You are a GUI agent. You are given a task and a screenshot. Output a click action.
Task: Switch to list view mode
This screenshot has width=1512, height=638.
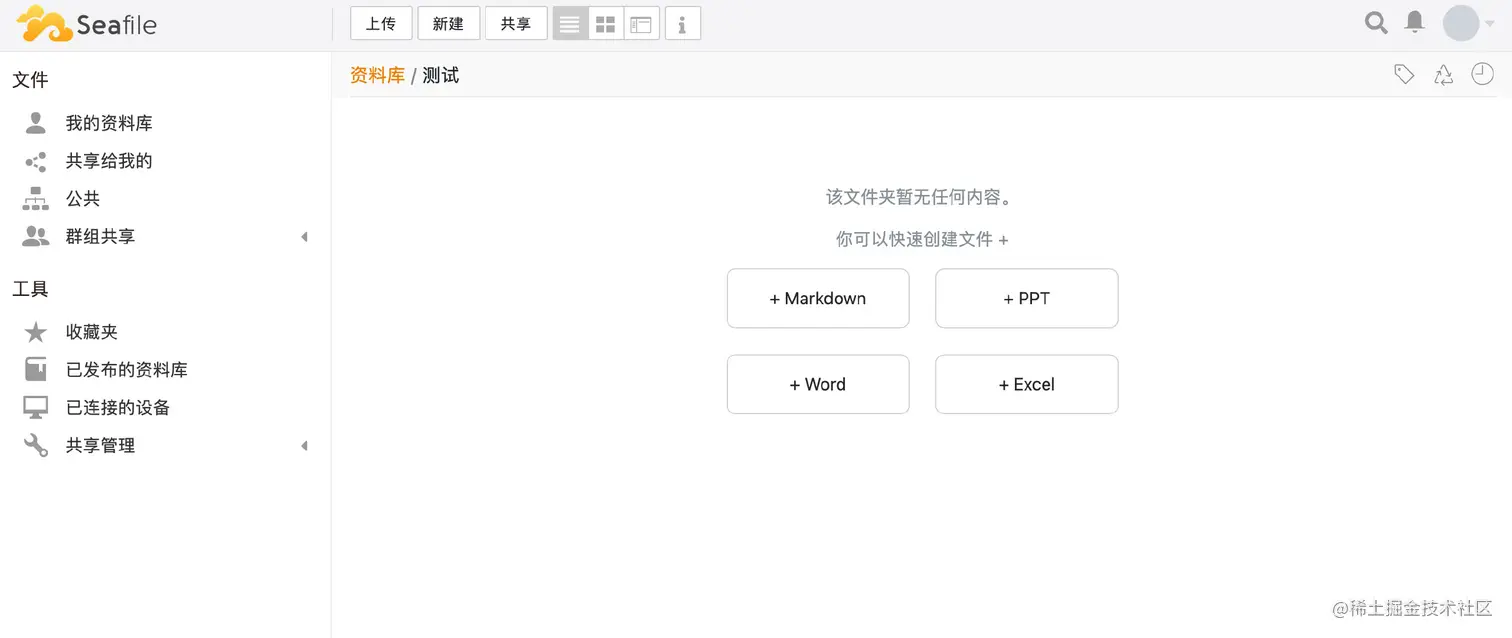pos(570,24)
